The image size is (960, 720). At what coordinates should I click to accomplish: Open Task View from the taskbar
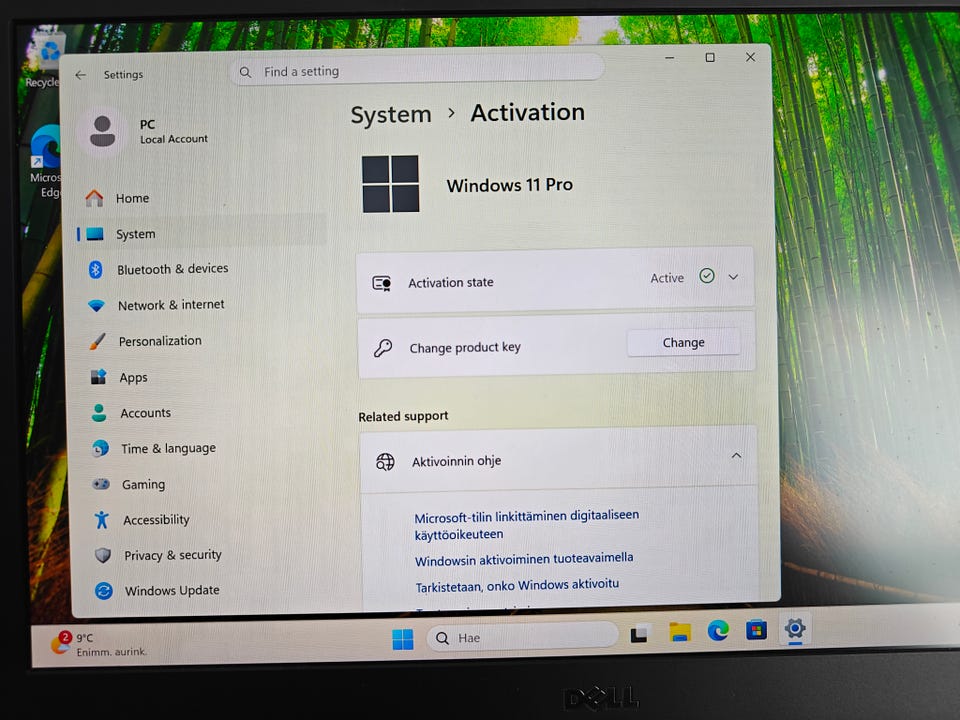tap(639, 634)
